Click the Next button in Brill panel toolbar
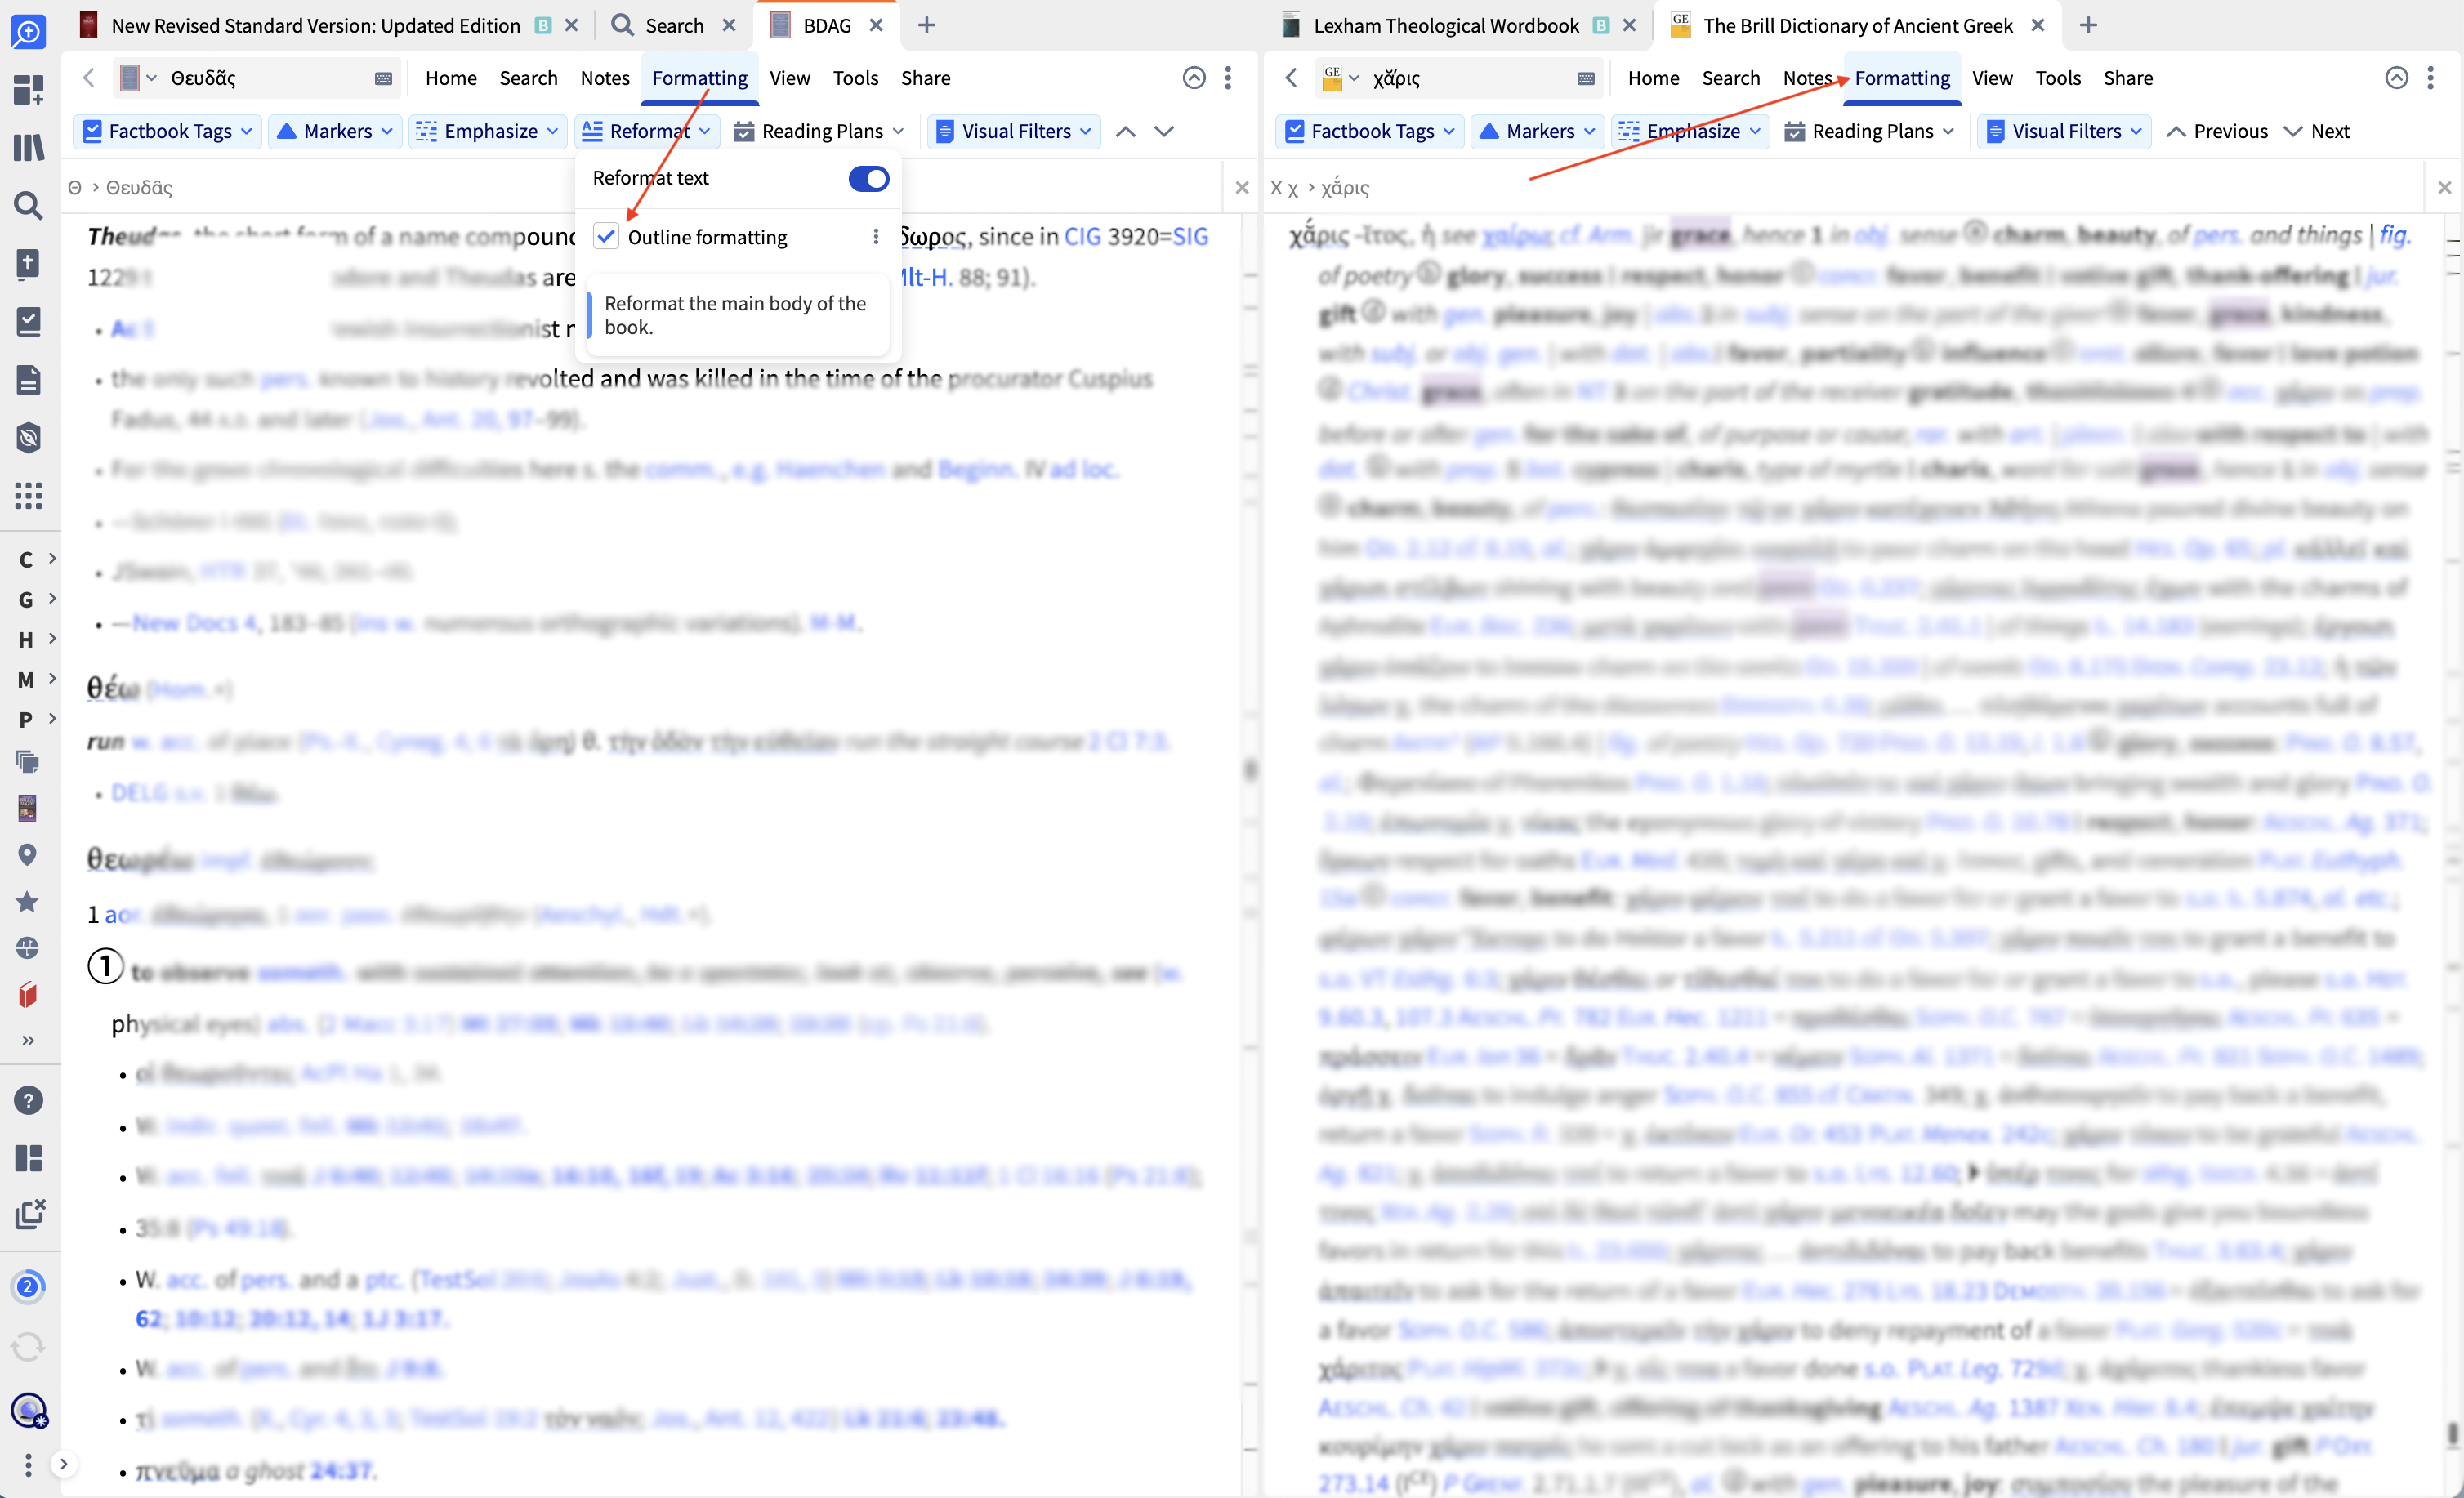Viewport: 2464px width, 1498px height. pyautogui.click(x=2318, y=131)
